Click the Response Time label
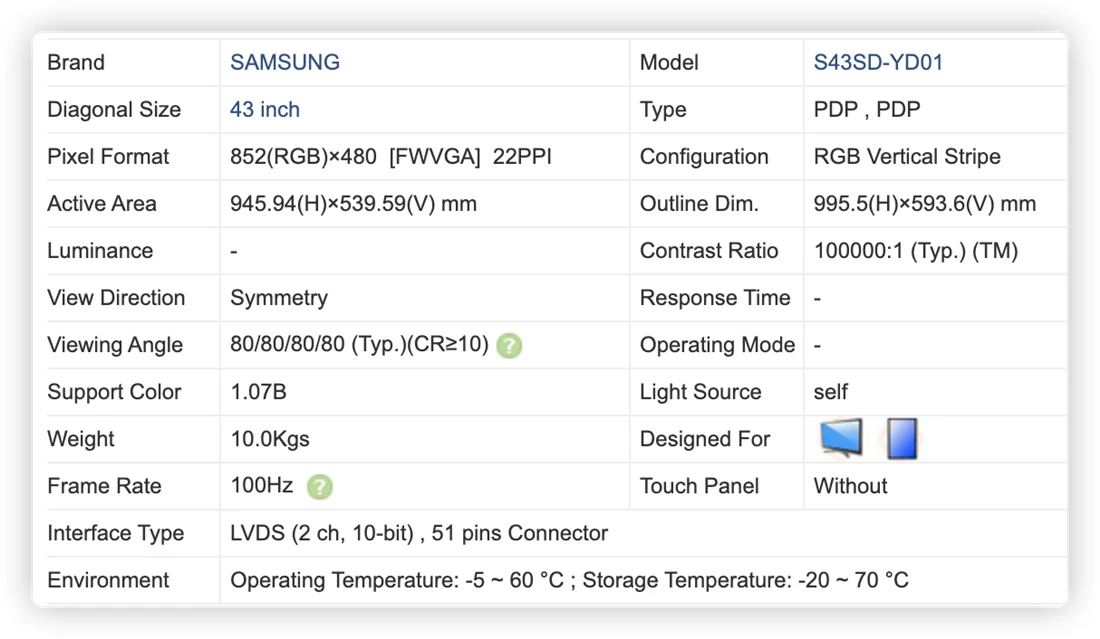 point(715,298)
